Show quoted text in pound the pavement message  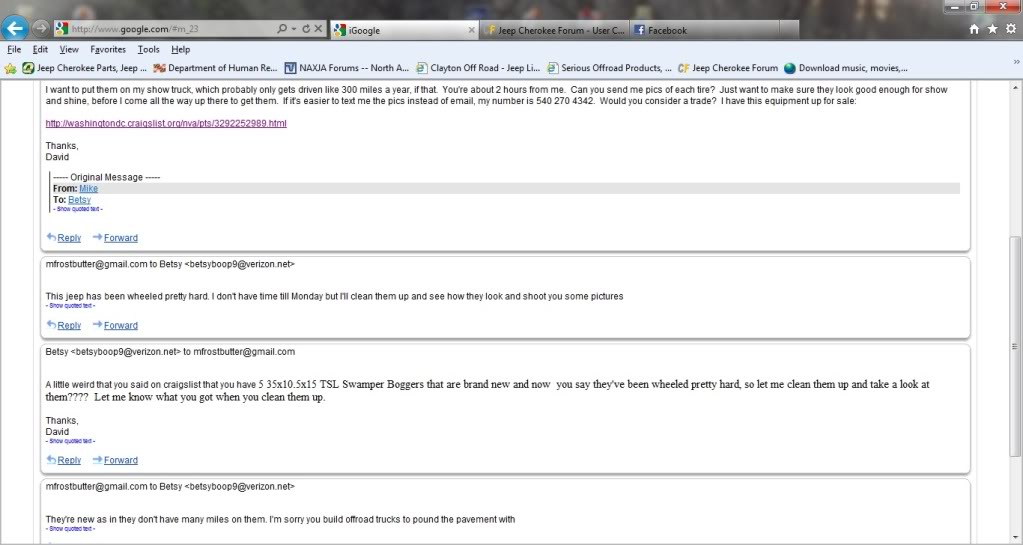pos(70,529)
